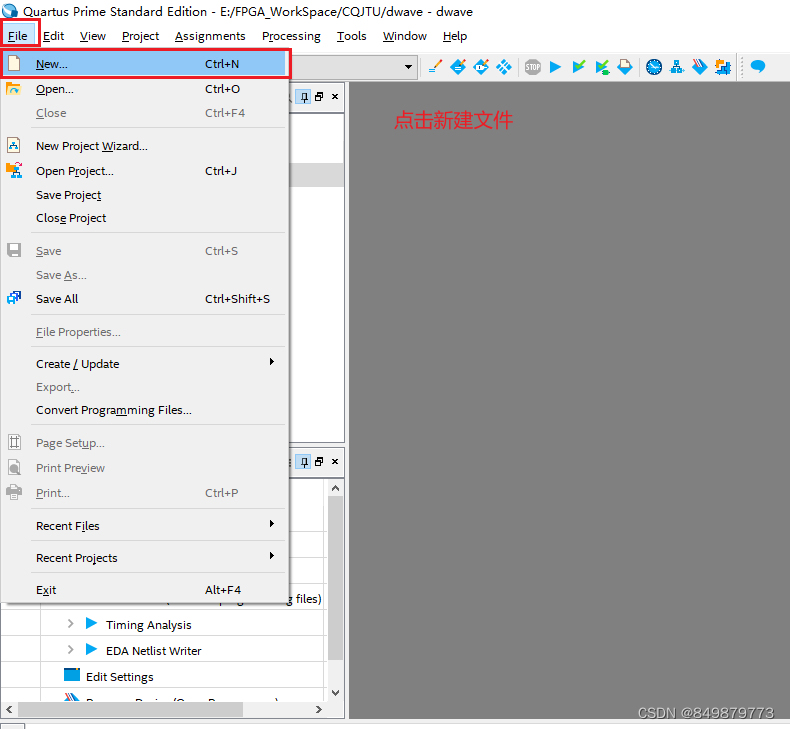
Task: Expand the Recent Files submenu
Action: pos(272,523)
